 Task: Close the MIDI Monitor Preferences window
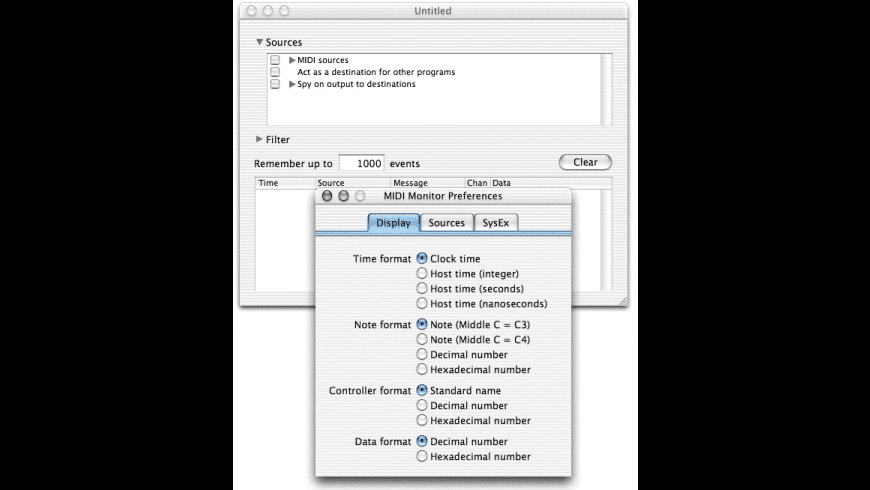click(x=327, y=196)
